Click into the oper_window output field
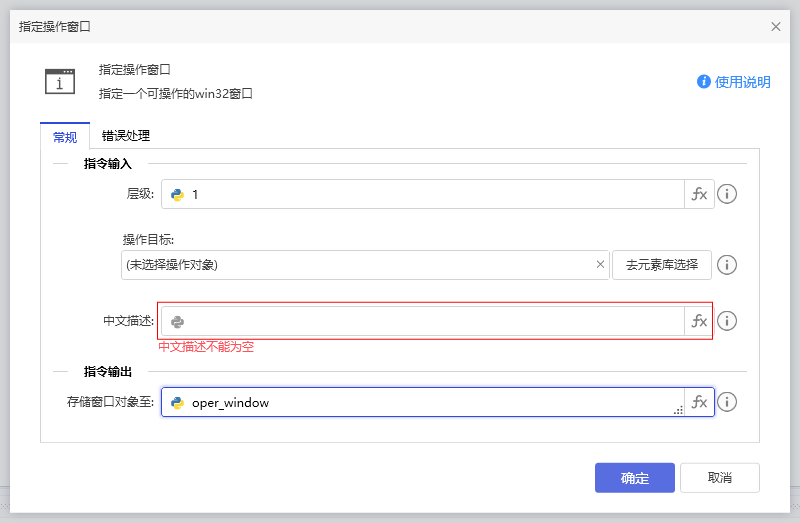This screenshot has width=800, height=523. pyautogui.click(x=430, y=403)
